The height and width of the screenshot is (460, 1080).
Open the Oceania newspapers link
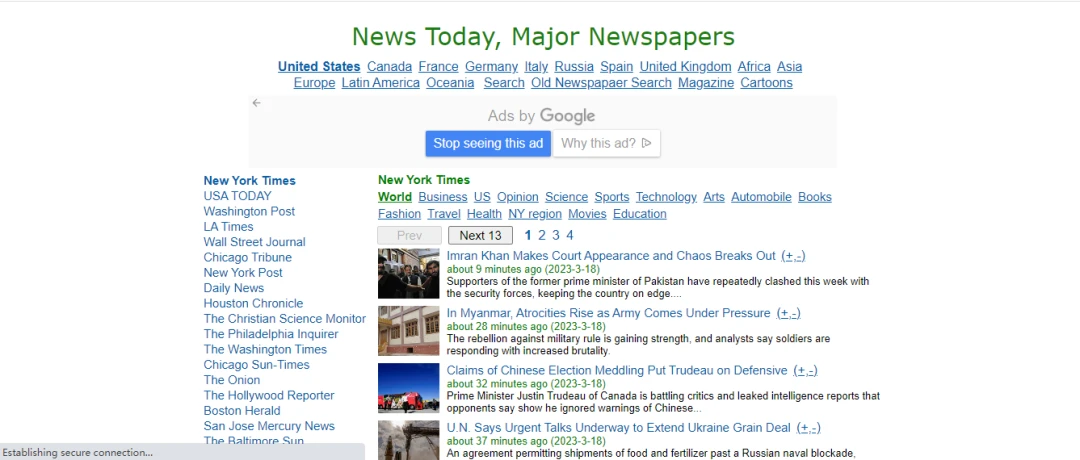[x=450, y=83]
